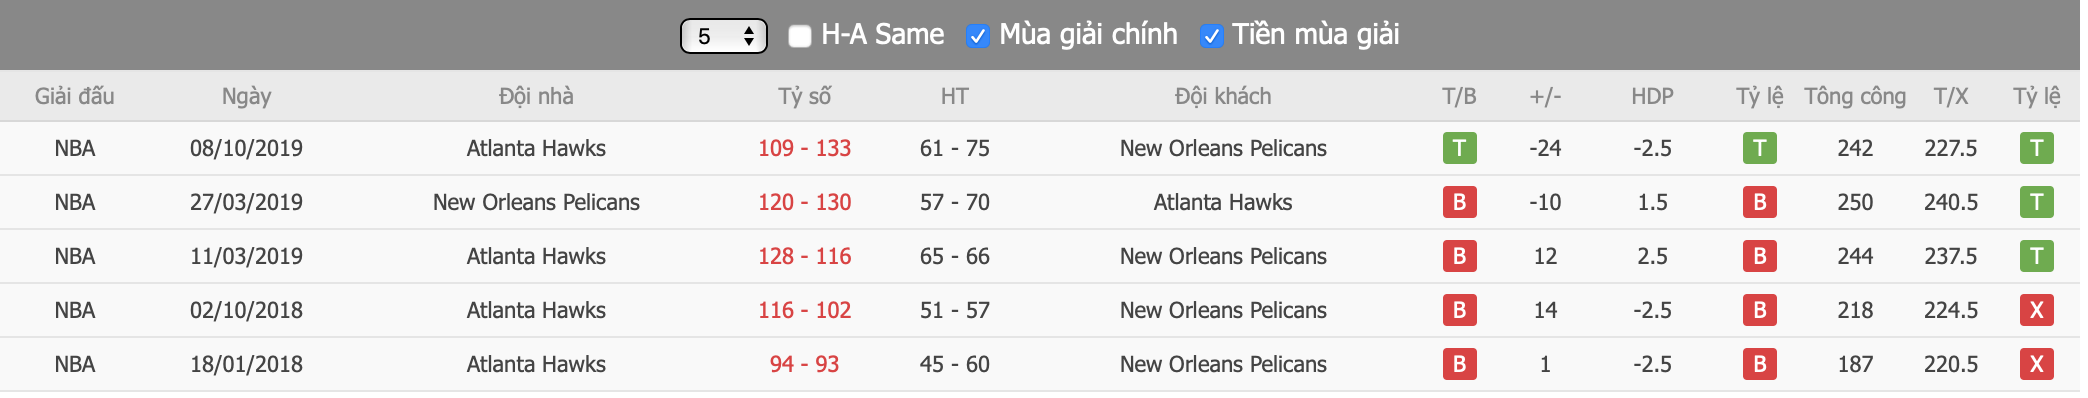The width and height of the screenshot is (2088, 398).
Task: Click green T badge in last column for 11/03/2019
Action: [x=2036, y=256]
